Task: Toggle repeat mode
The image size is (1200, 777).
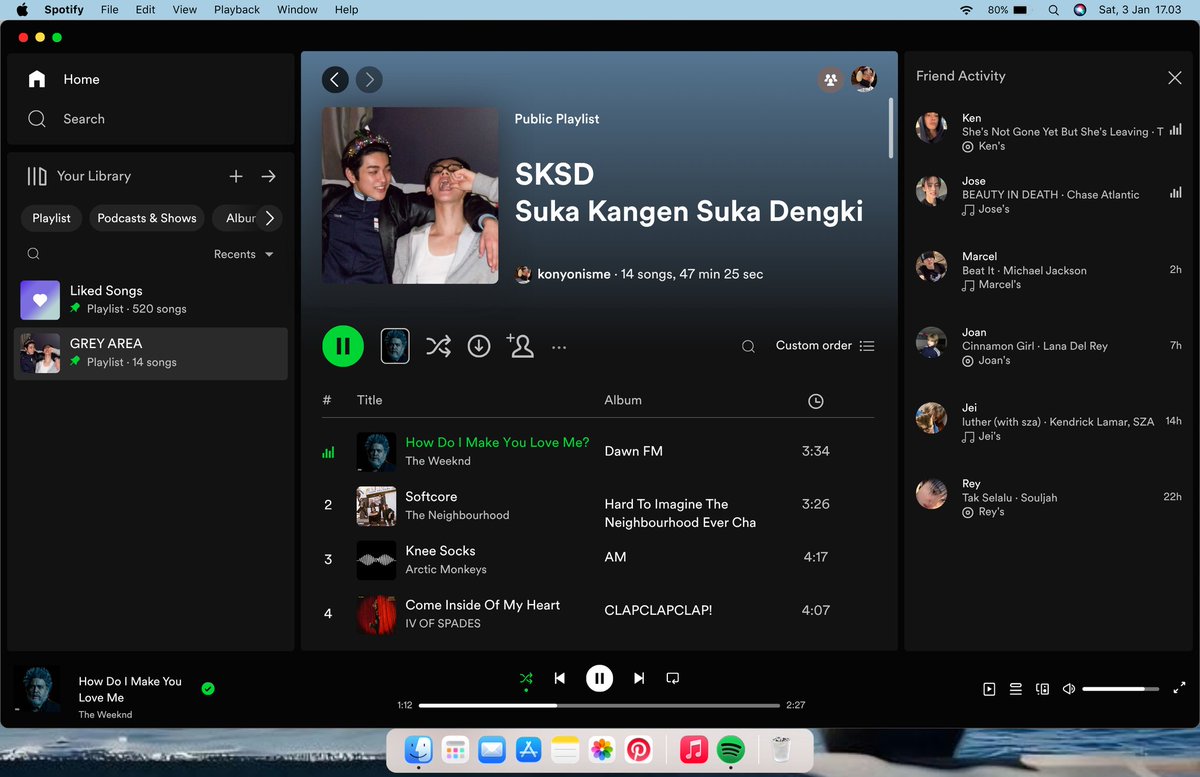Action: pos(673,678)
